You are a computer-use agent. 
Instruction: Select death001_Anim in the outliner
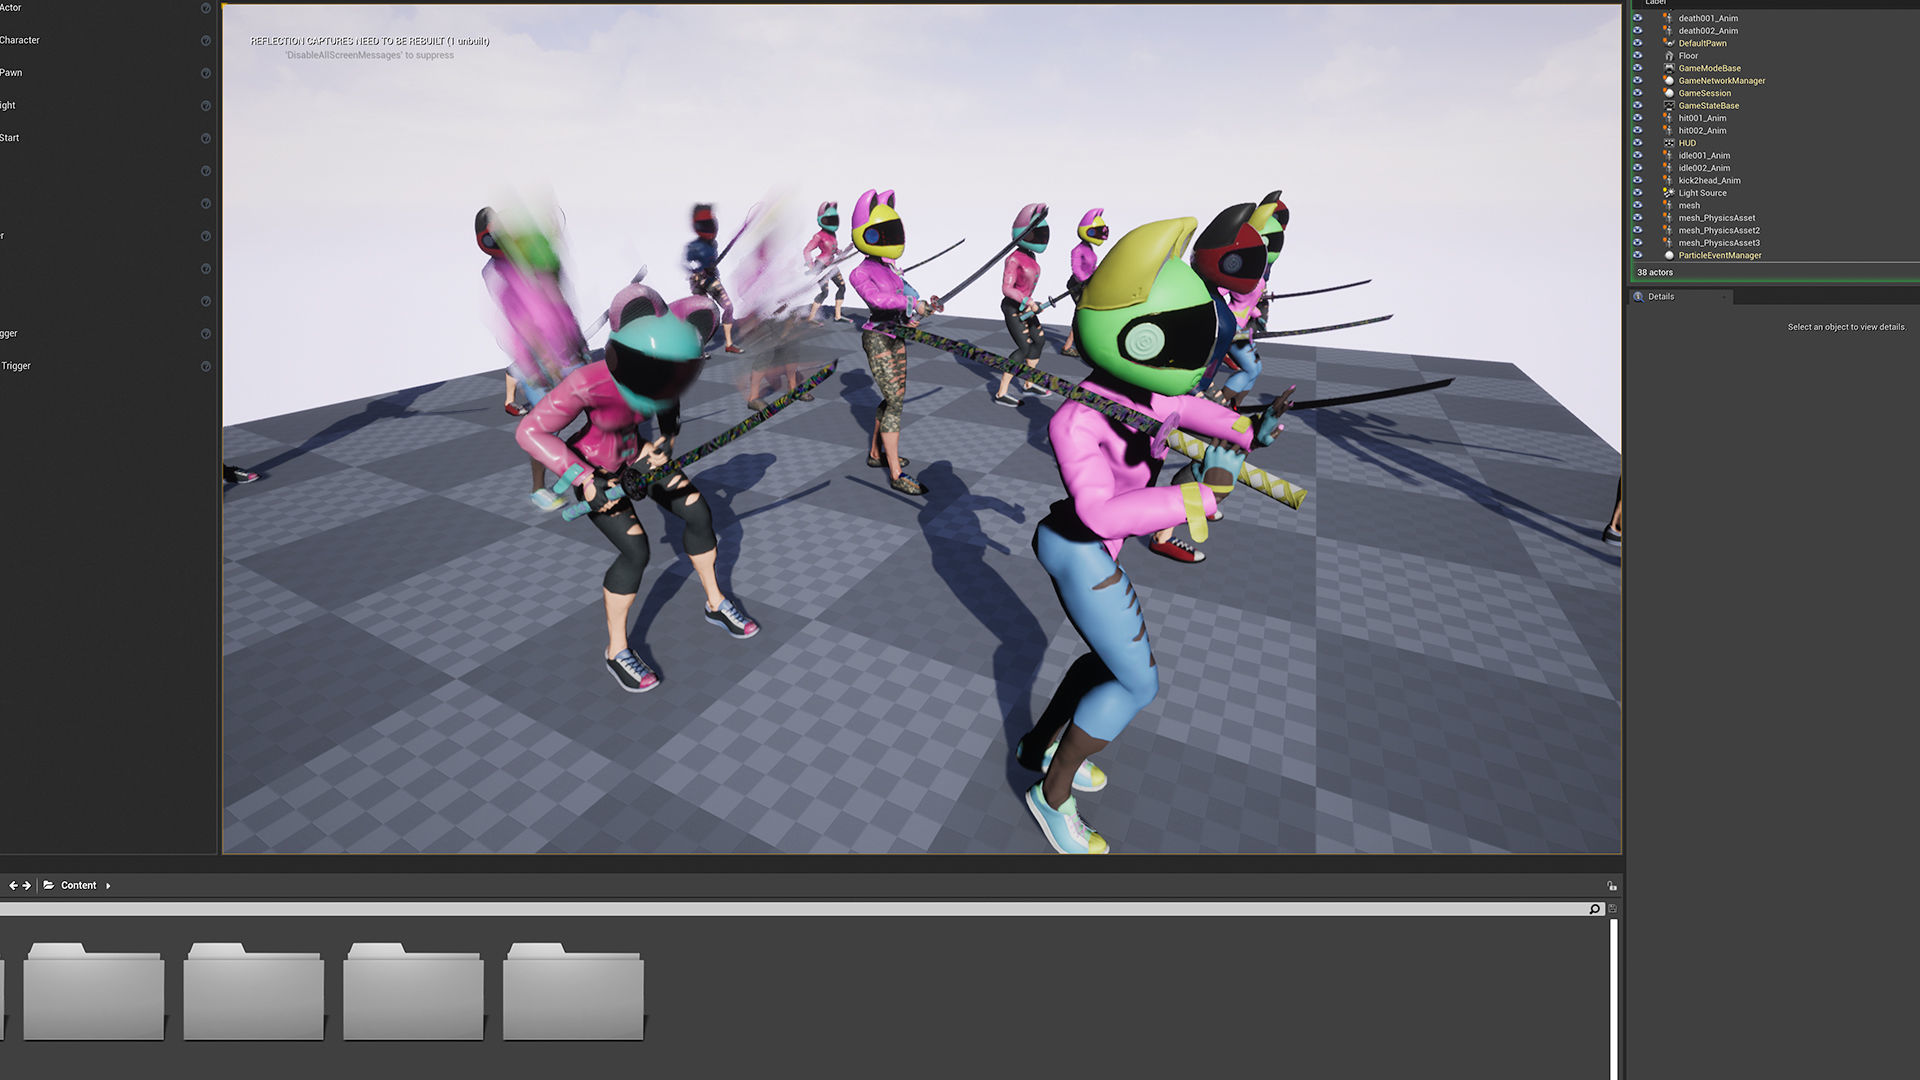click(1708, 18)
